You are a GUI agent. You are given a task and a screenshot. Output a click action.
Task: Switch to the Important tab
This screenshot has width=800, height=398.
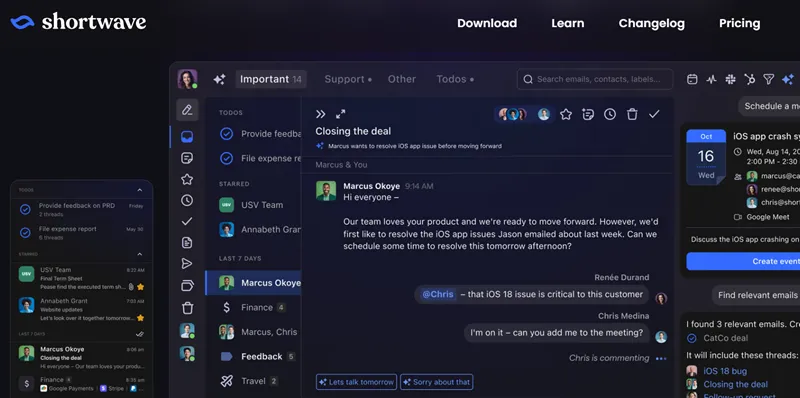coord(270,79)
